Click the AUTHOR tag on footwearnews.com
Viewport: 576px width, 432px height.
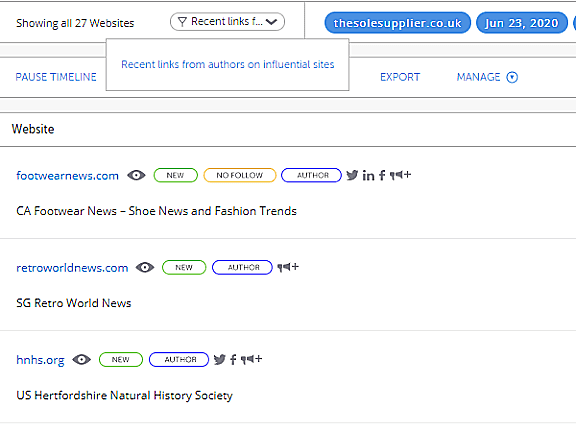pyautogui.click(x=312, y=175)
